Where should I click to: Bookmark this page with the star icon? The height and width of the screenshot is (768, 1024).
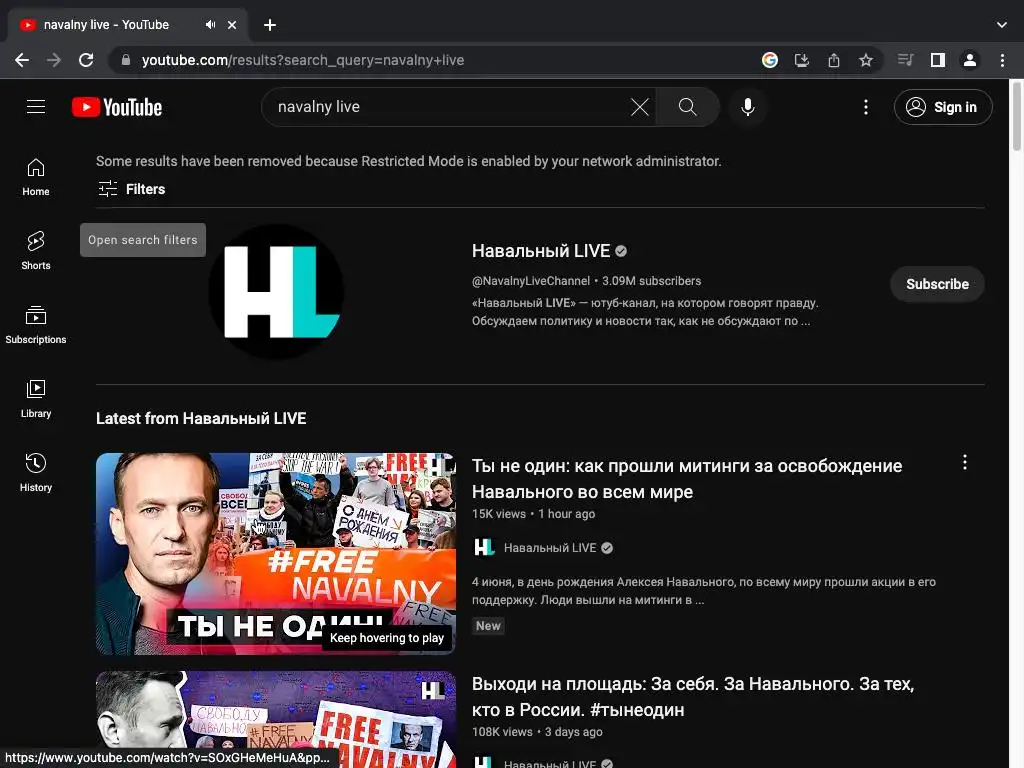click(x=866, y=60)
